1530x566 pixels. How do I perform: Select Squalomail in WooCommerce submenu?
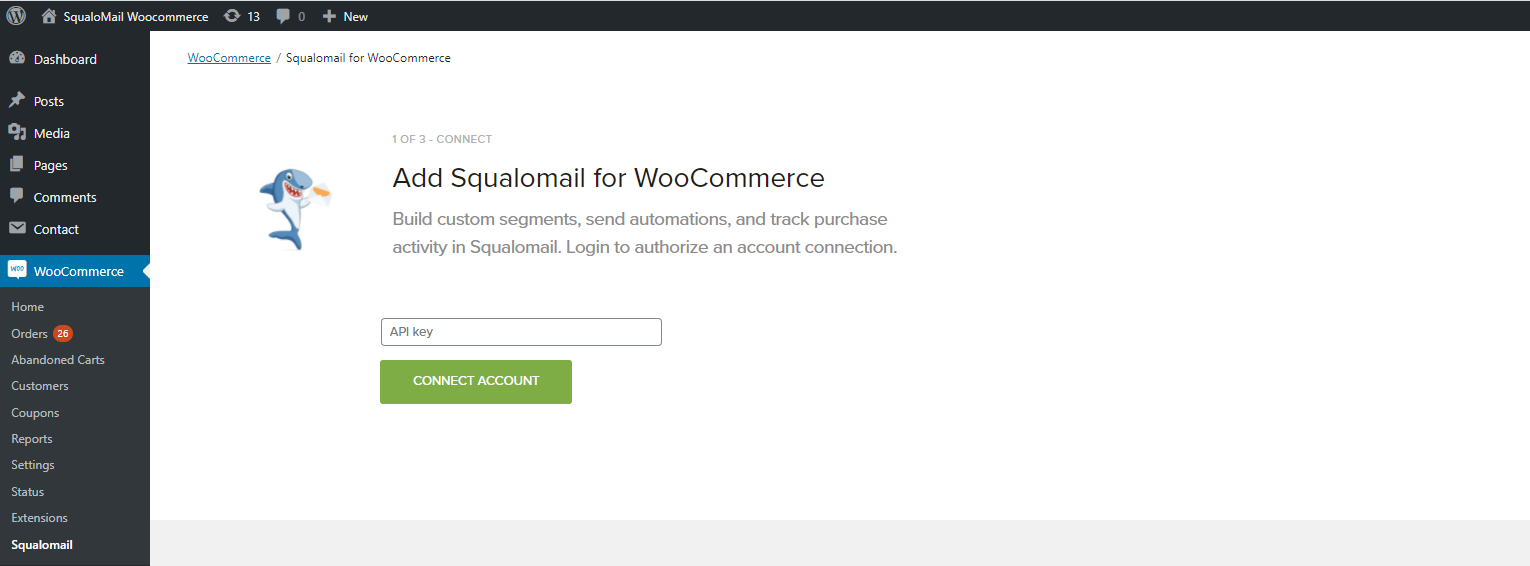pos(42,545)
